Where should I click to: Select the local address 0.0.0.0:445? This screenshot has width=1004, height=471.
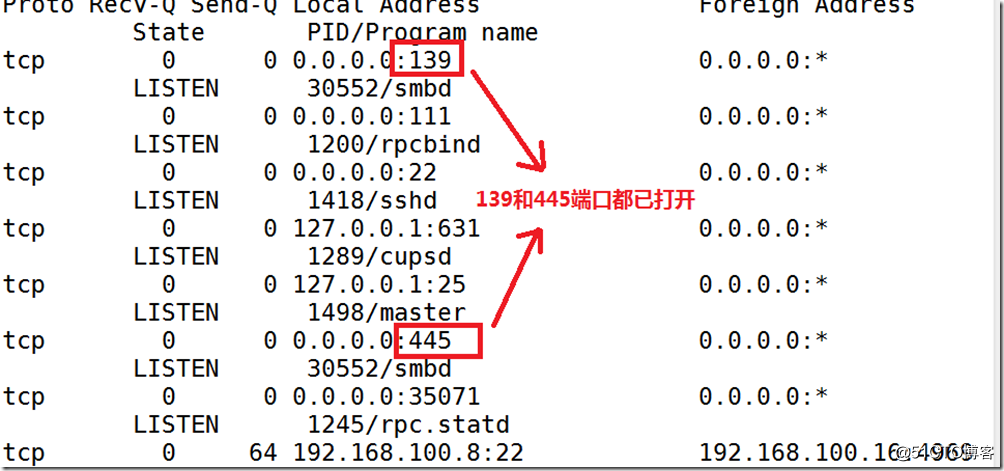pos(372,340)
